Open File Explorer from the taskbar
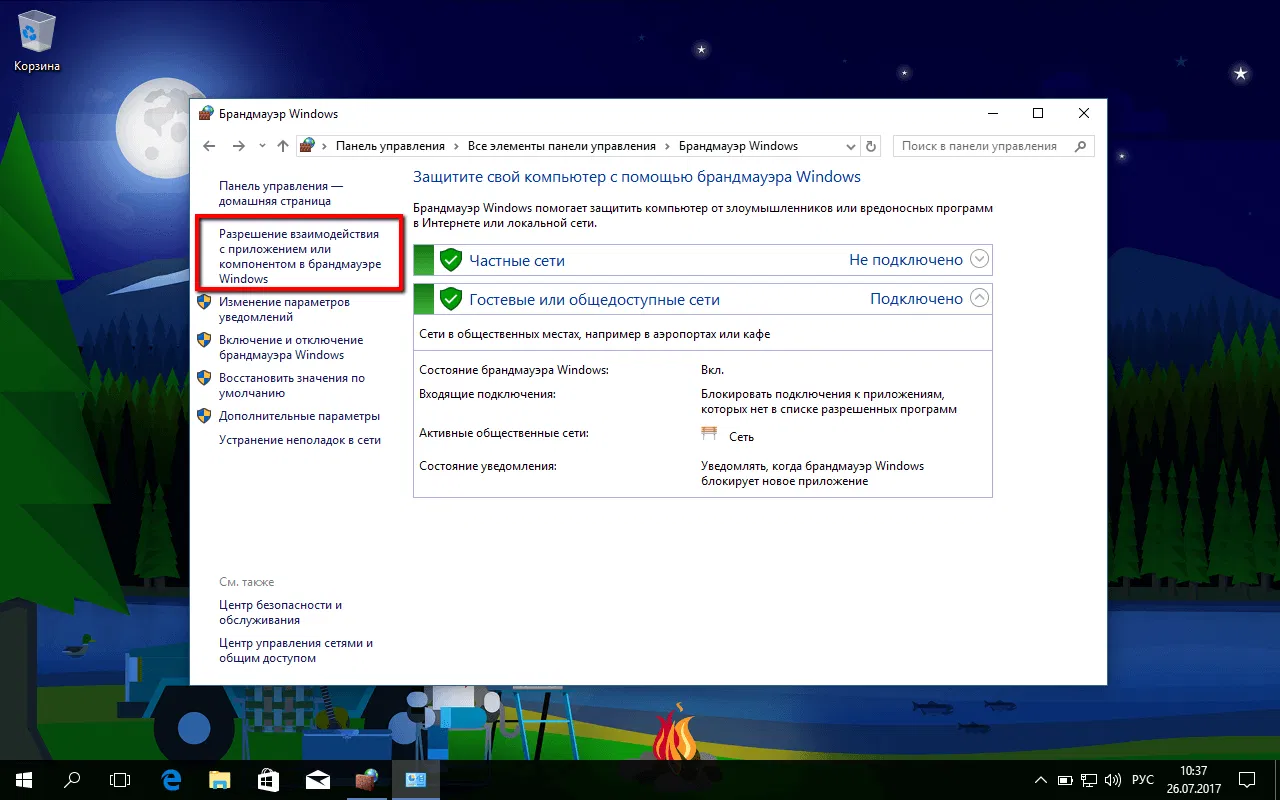Screen dimensions: 1280x800 (219, 779)
